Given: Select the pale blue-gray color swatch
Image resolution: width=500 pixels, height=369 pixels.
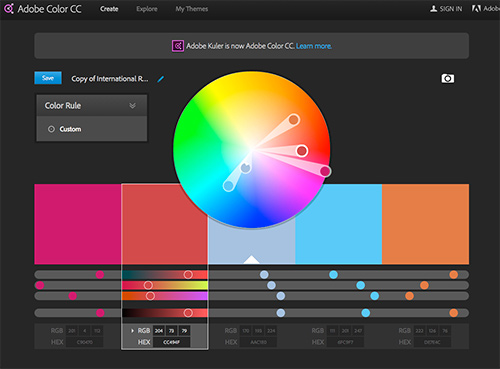Looking at the screenshot, I should pos(252,245).
